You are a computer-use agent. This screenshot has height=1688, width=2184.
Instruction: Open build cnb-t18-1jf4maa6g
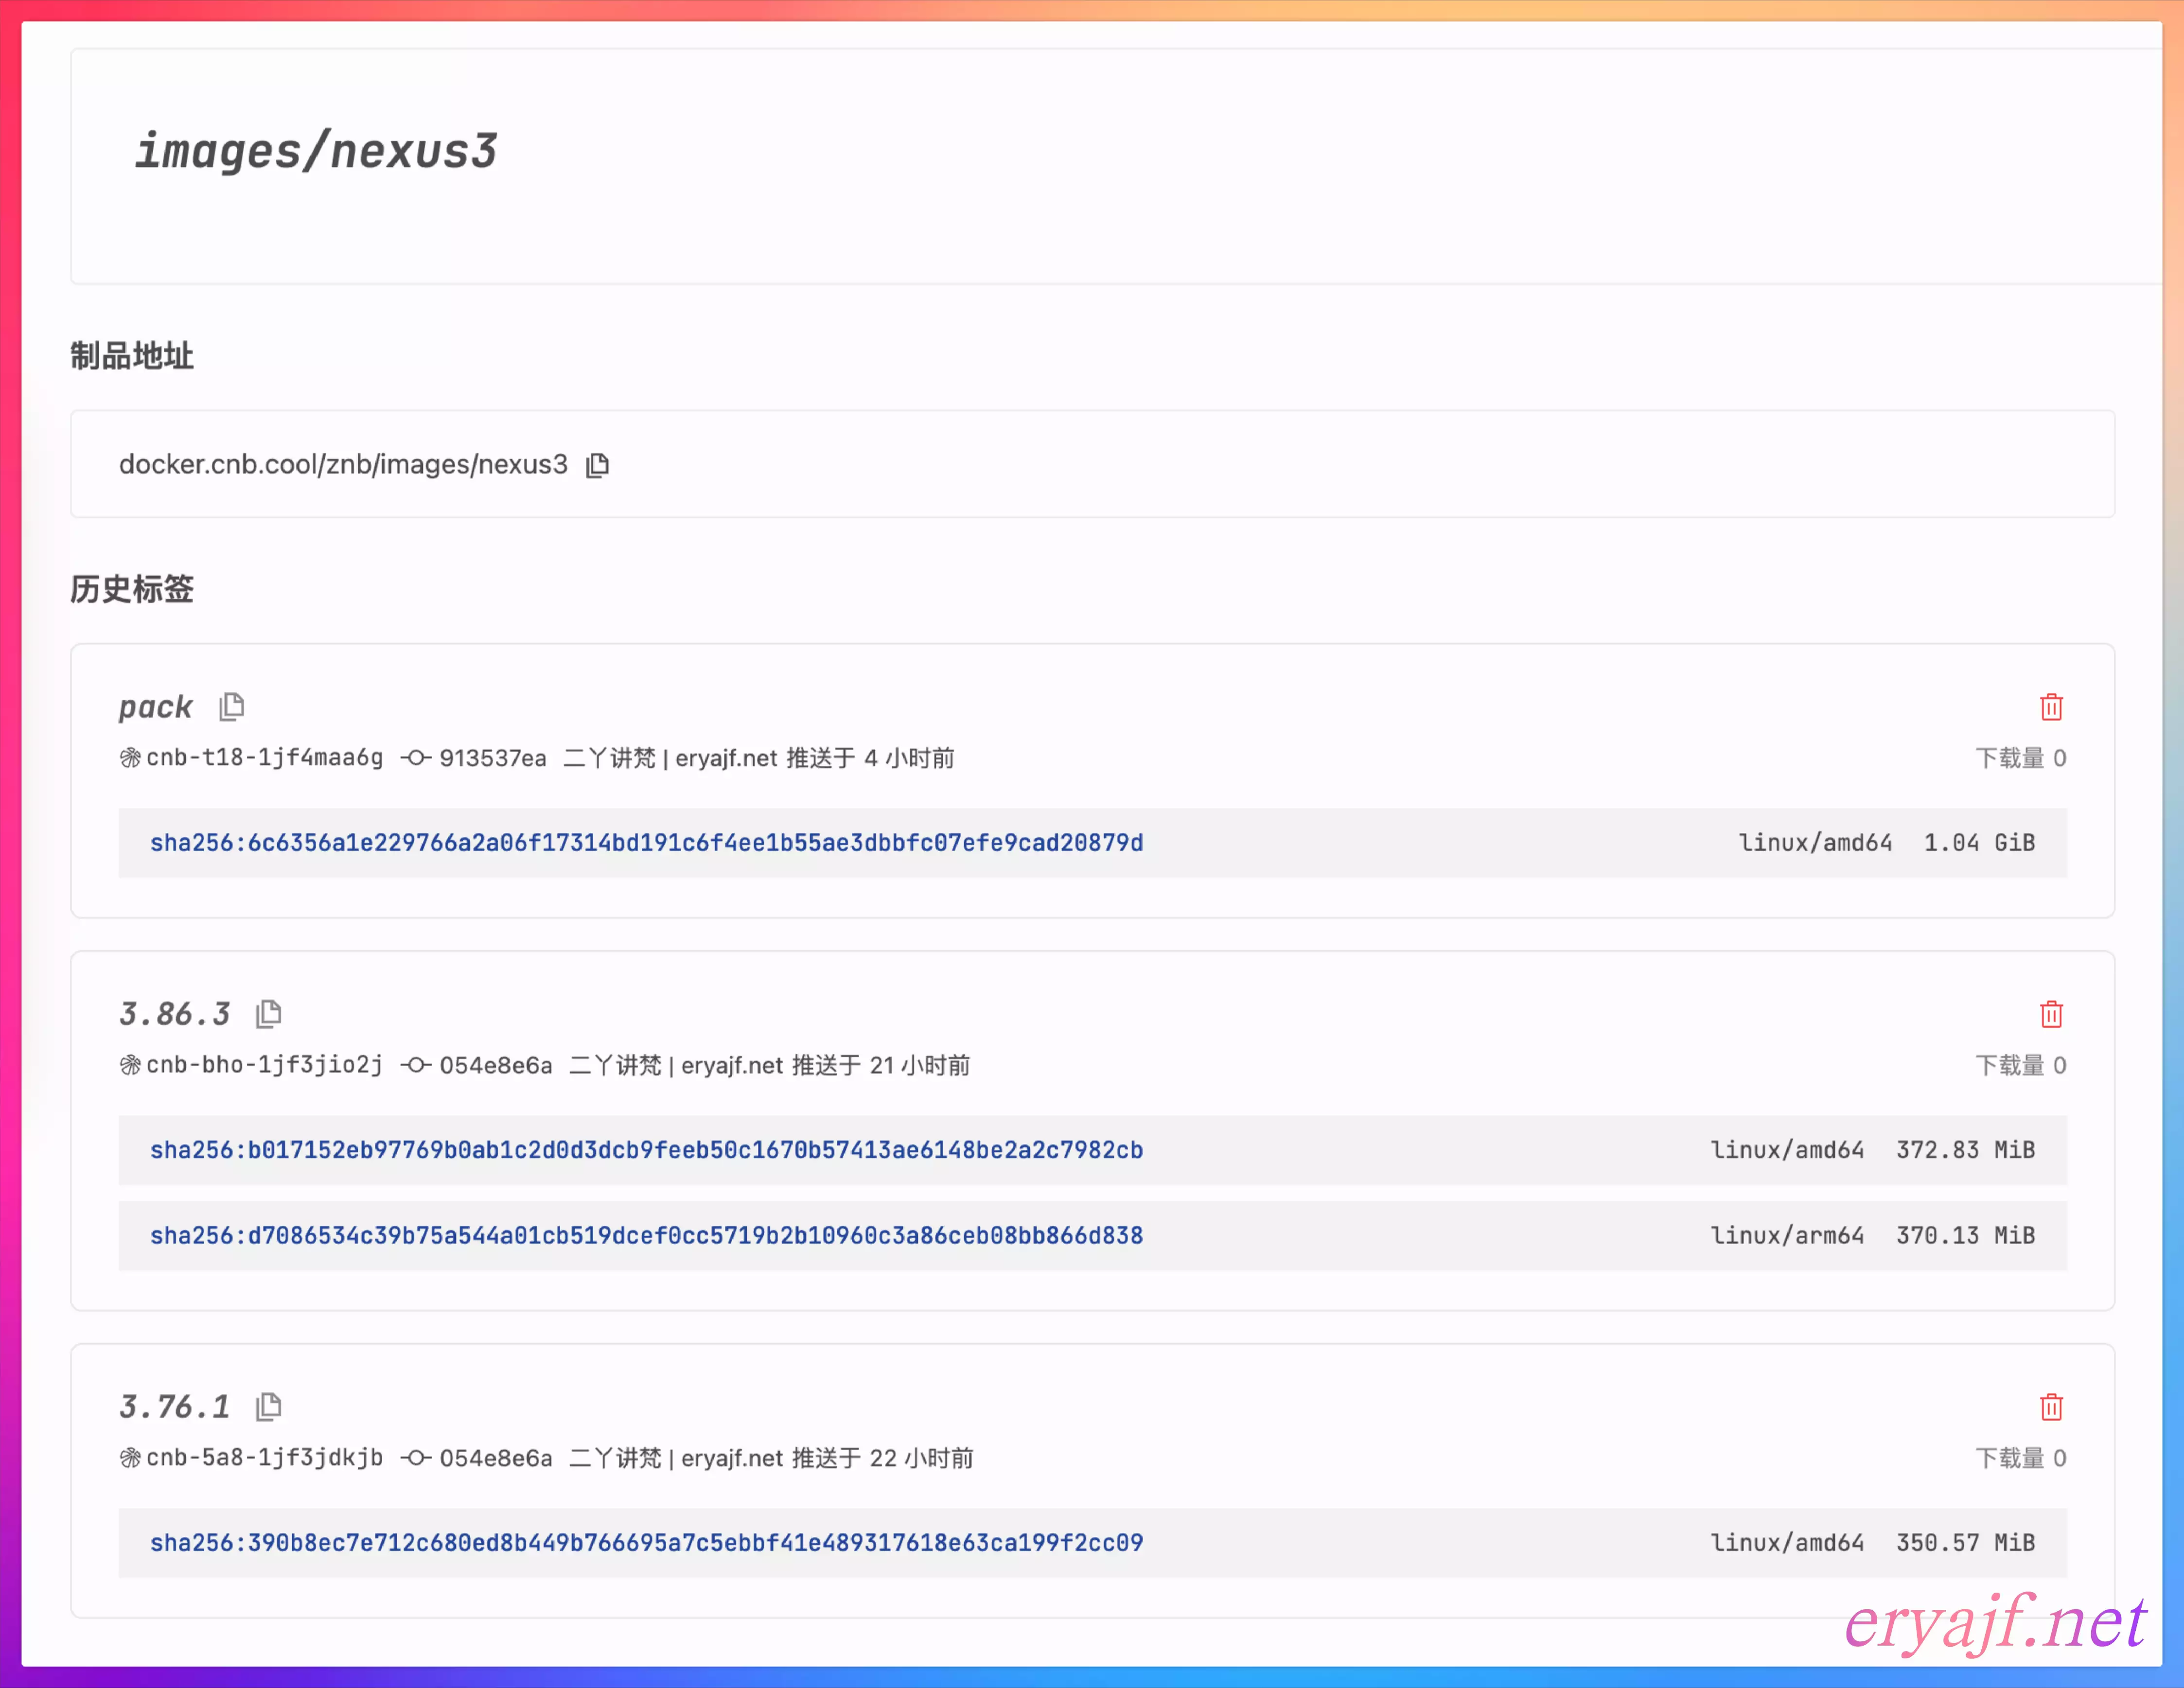click(264, 758)
